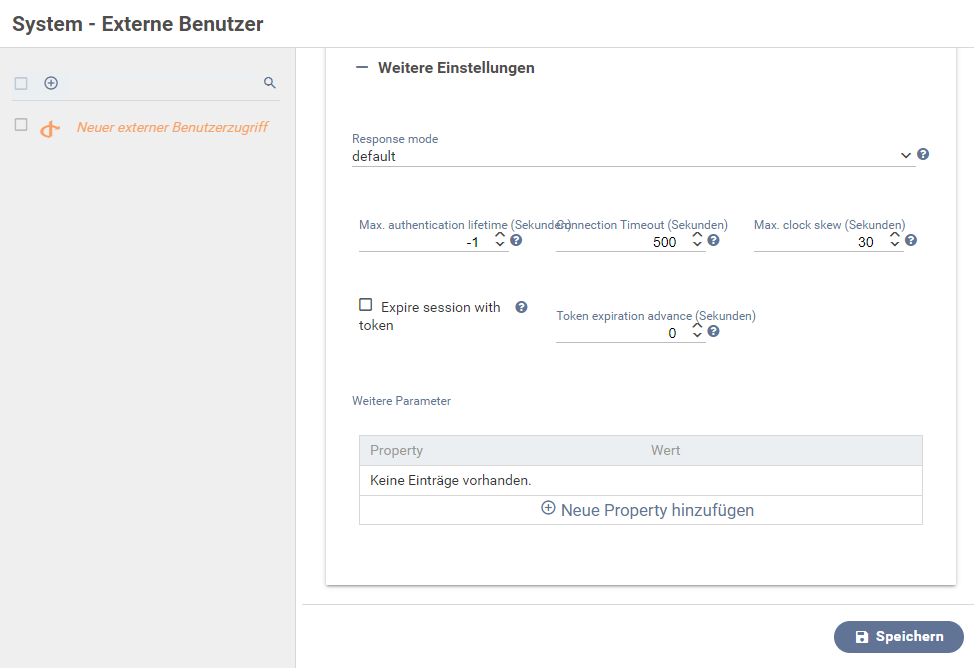Open help for Max. authentication lifetime
This screenshot has width=974, height=668.
(516, 241)
